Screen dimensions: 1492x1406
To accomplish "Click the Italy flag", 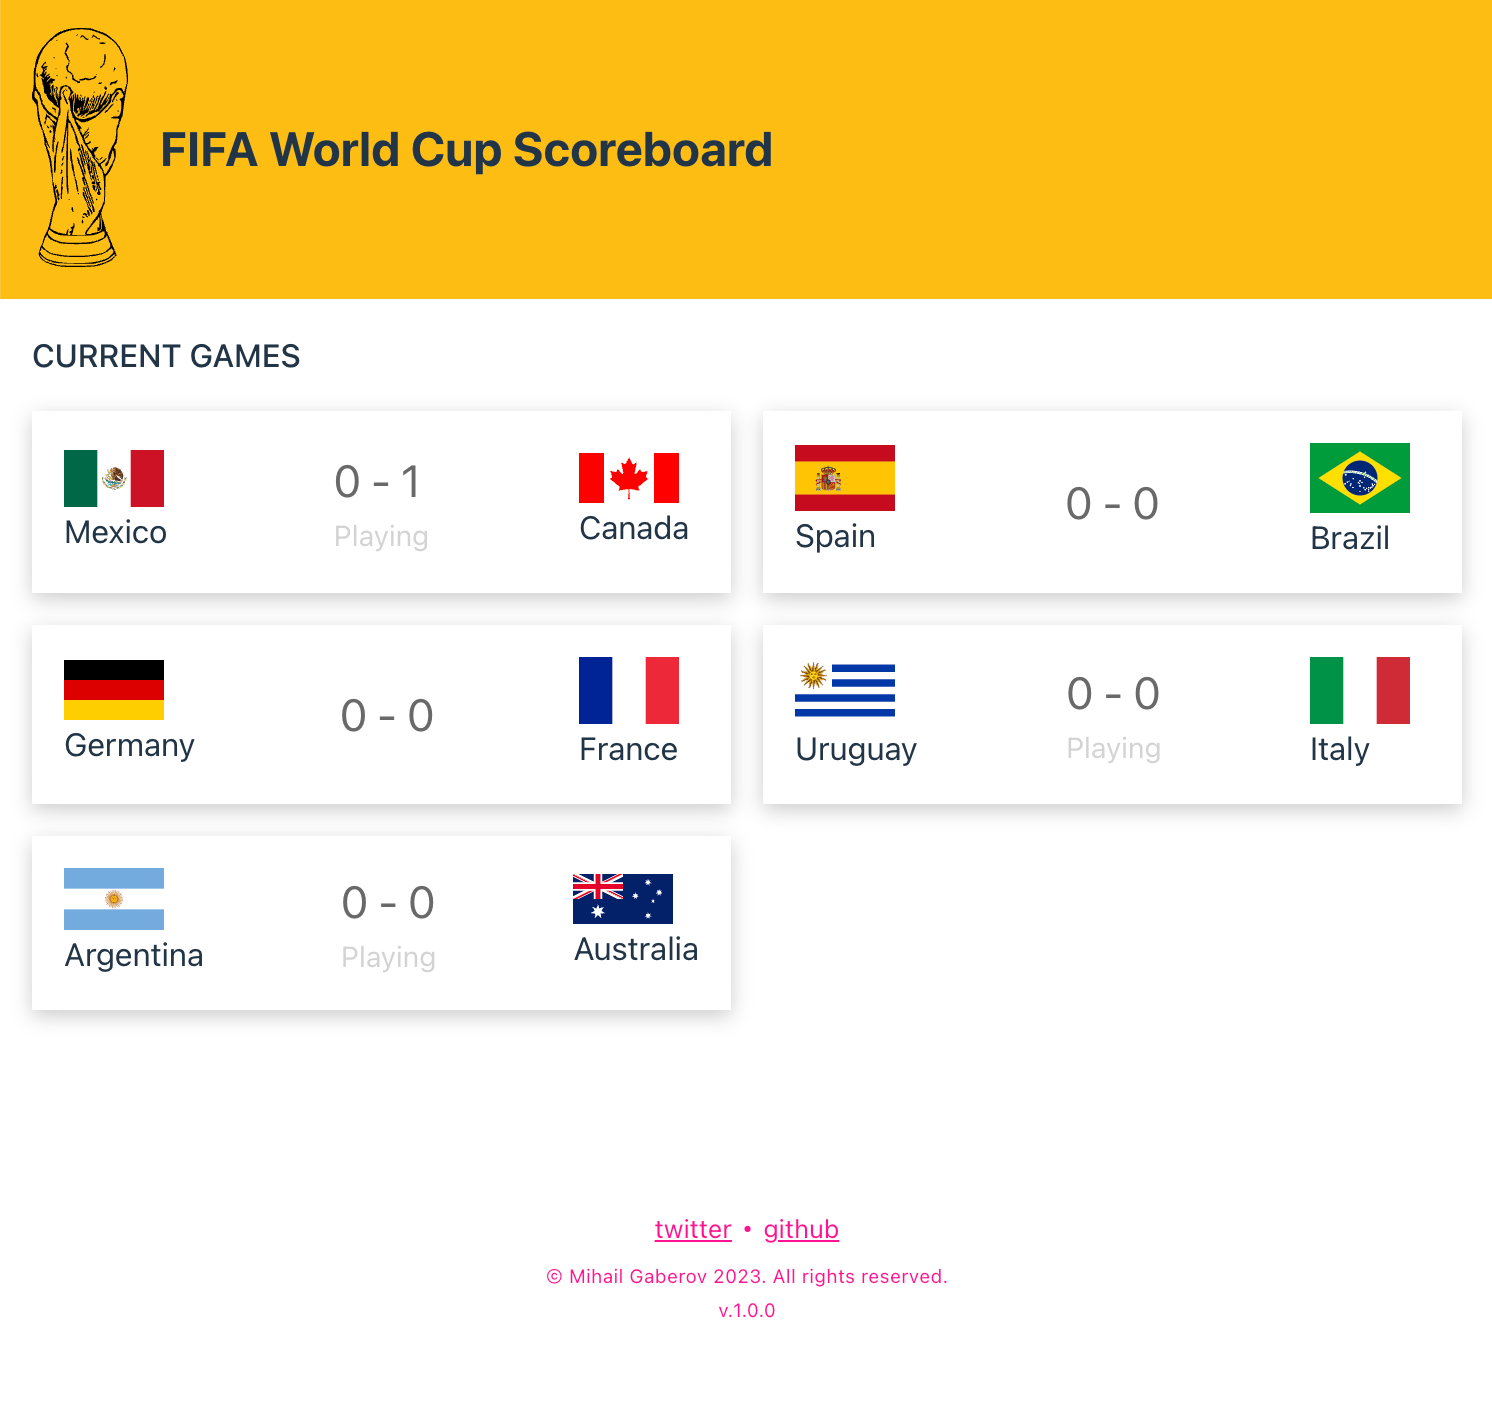I will 1360,690.
